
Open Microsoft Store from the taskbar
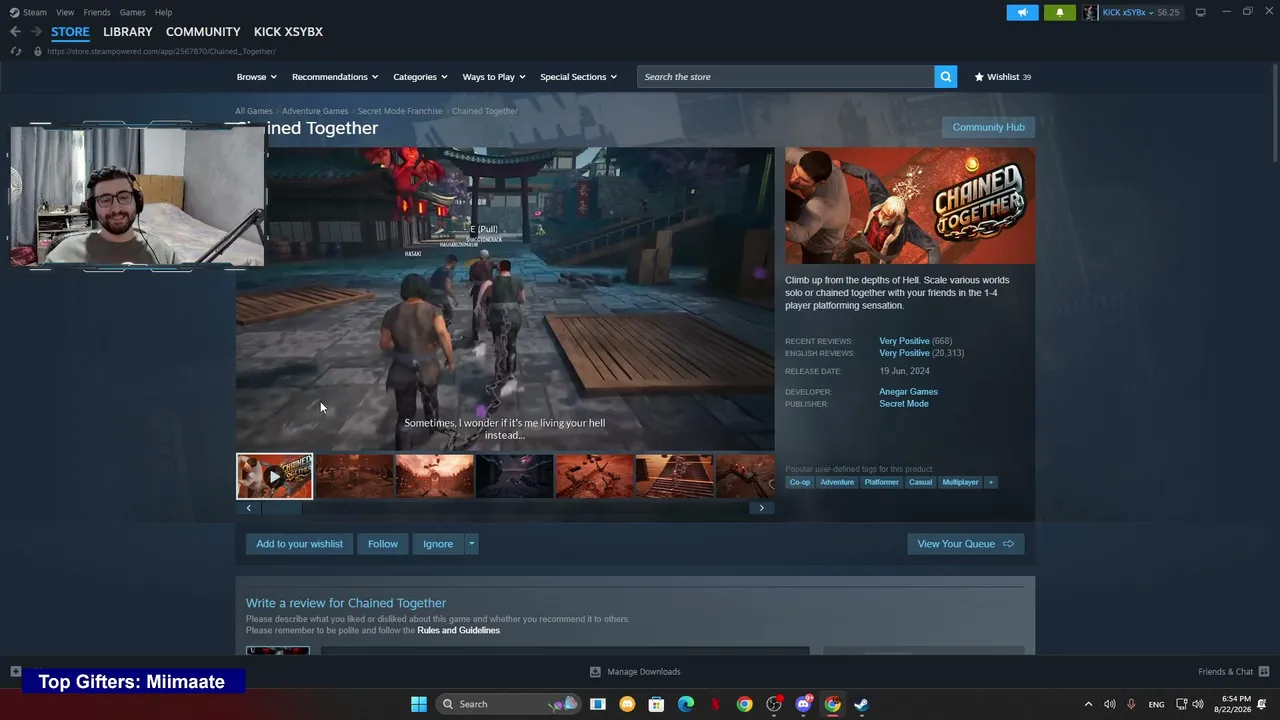coord(656,704)
